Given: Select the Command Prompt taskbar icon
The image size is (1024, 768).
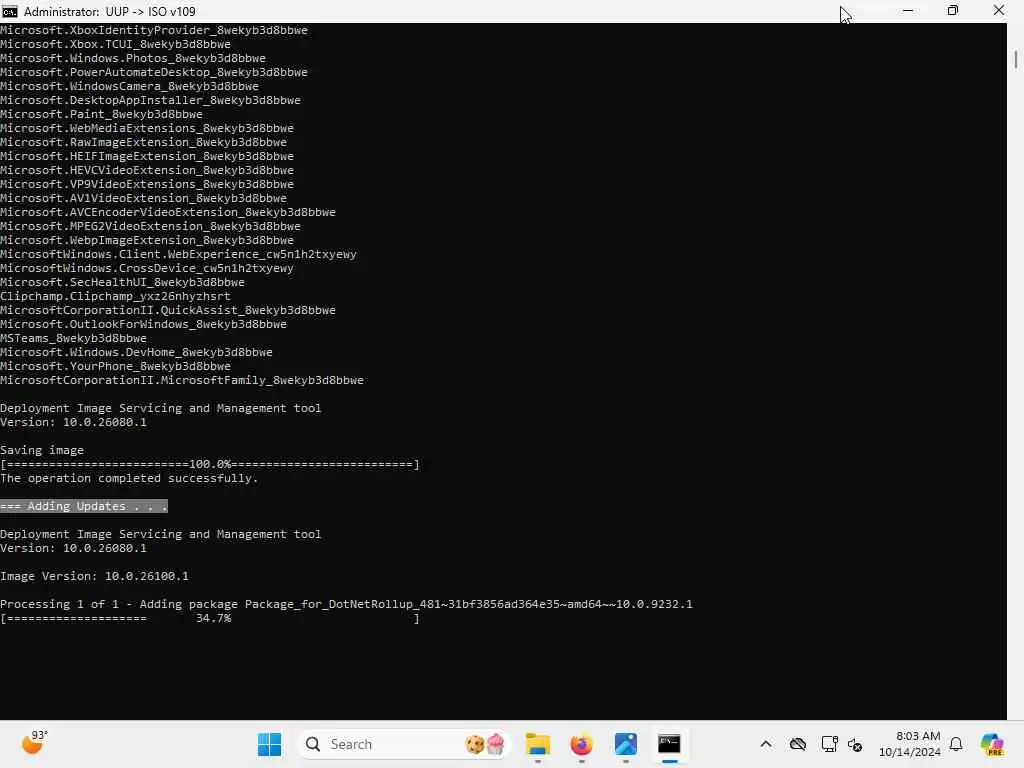Looking at the screenshot, I should (669, 744).
